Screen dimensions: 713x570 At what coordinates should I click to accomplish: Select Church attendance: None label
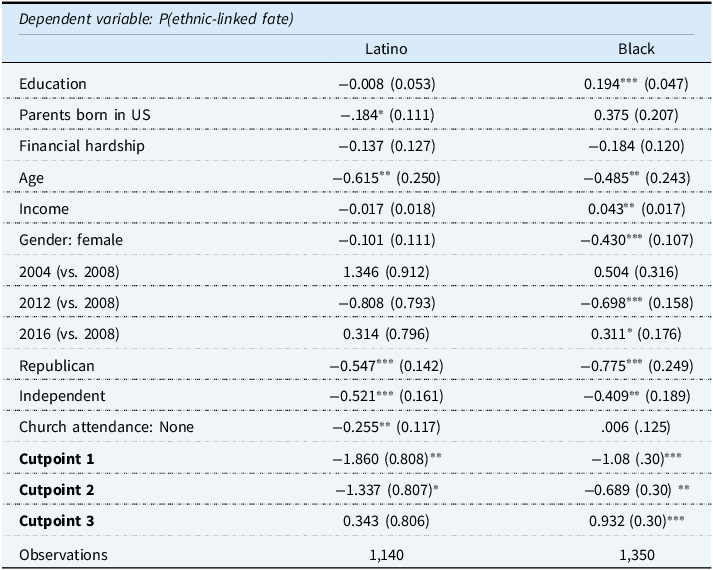[x=106, y=427]
